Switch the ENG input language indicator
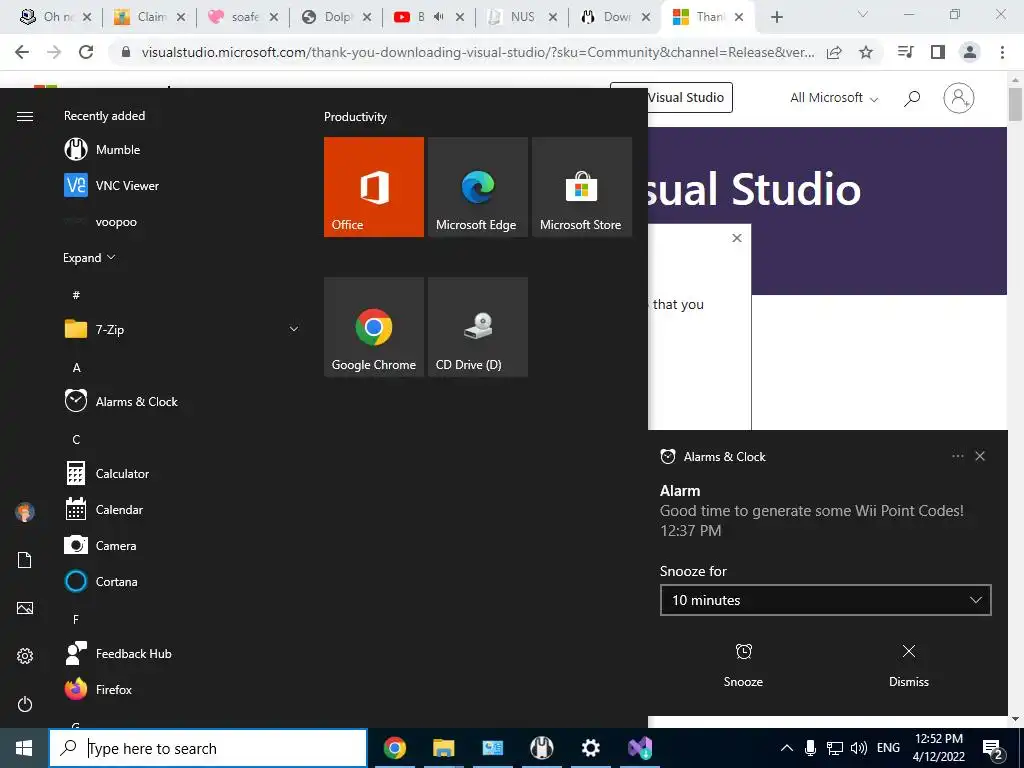This screenshot has height=768, width=1024. 888,748
